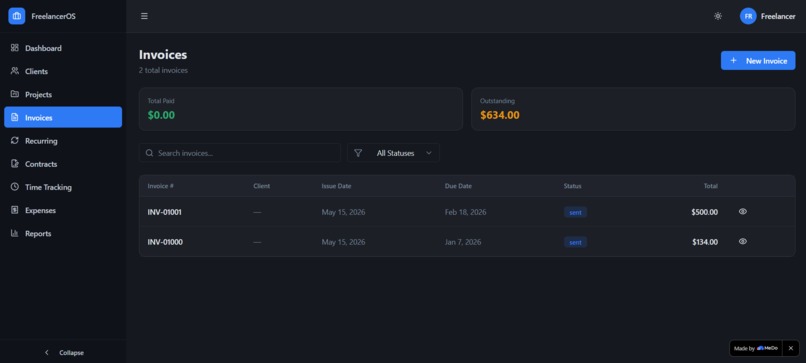Click the Contracts file icon in sidebar
Screen dimensions: 806x363
tap(14, 164)
